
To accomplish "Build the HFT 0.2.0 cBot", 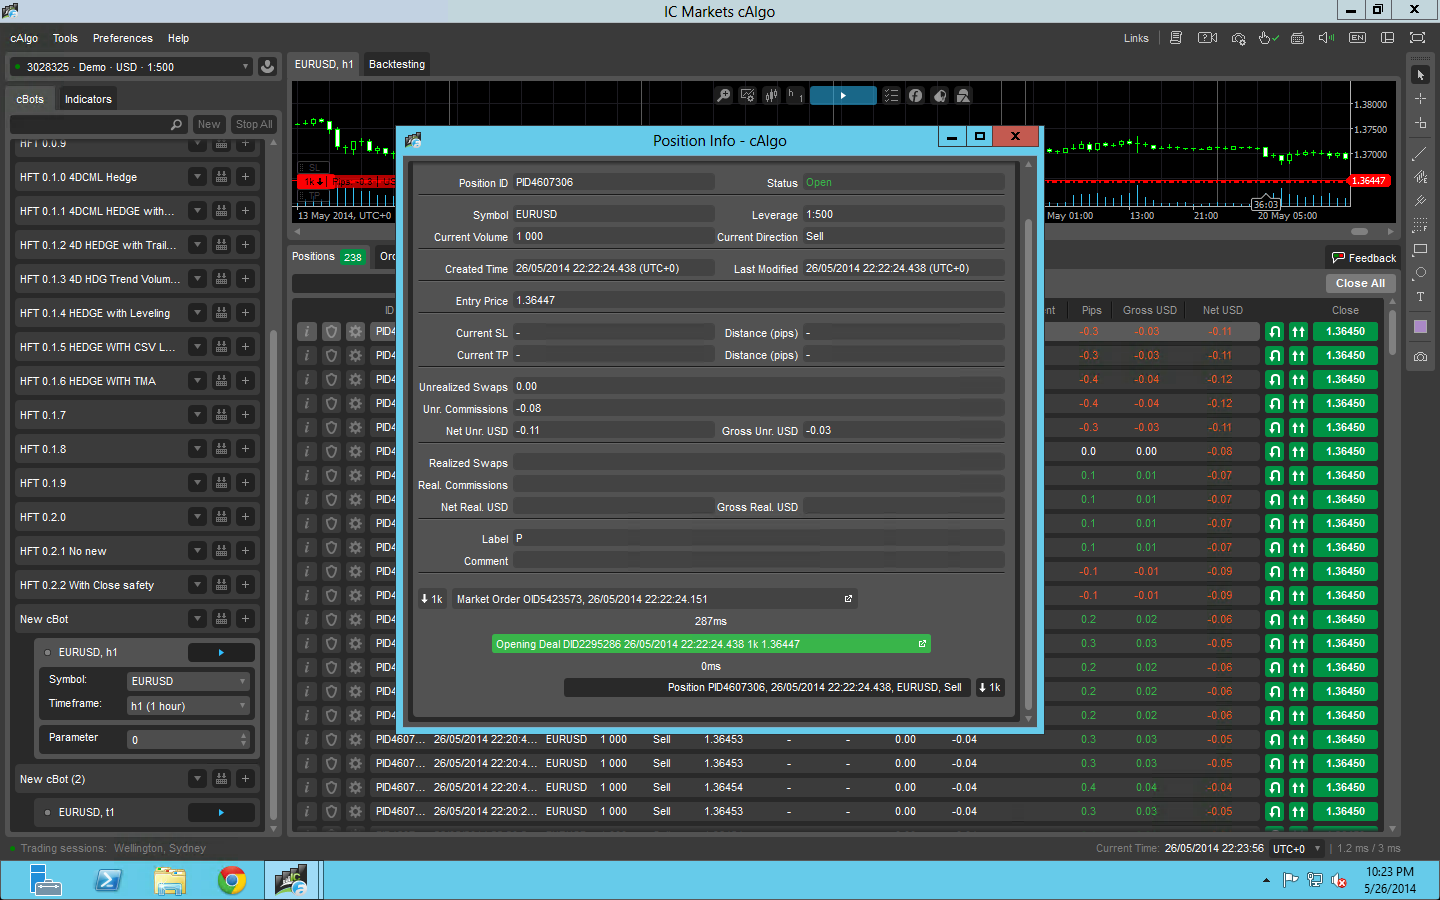I will point(221,517).
